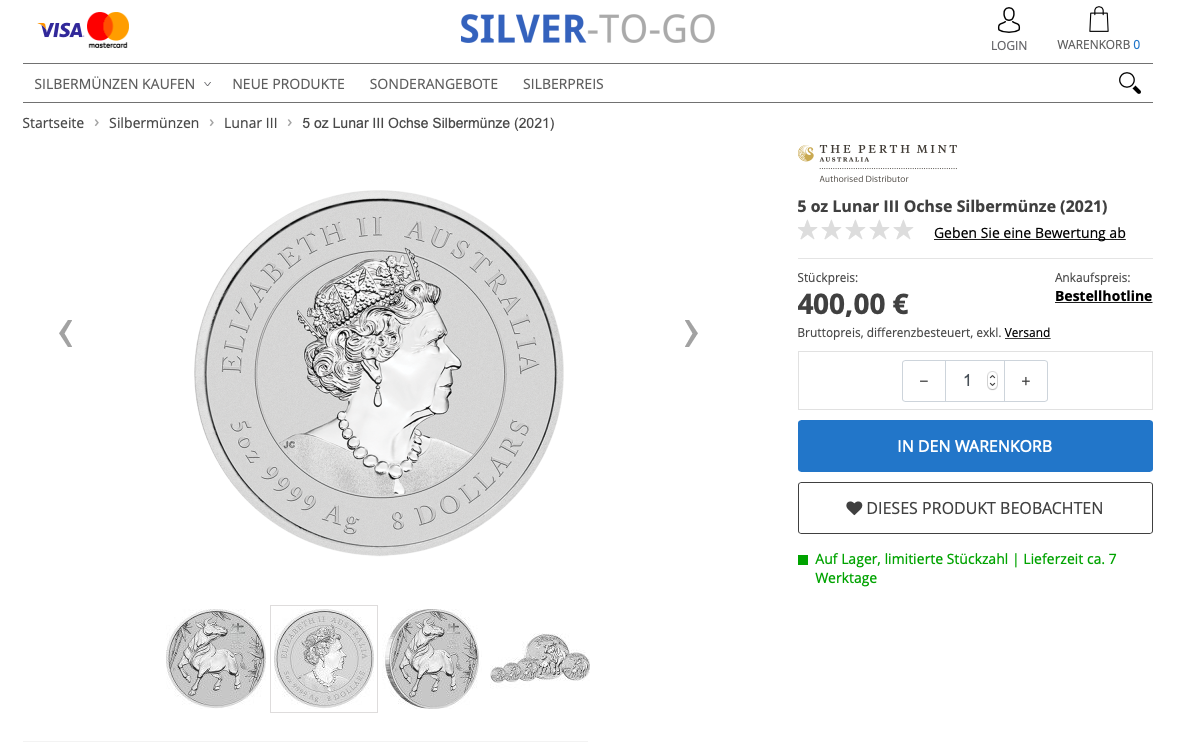This screenshot has height=742, width=1187.
Task: Open the Neue Produkte menu item
Action: click(x=288, y=84)
